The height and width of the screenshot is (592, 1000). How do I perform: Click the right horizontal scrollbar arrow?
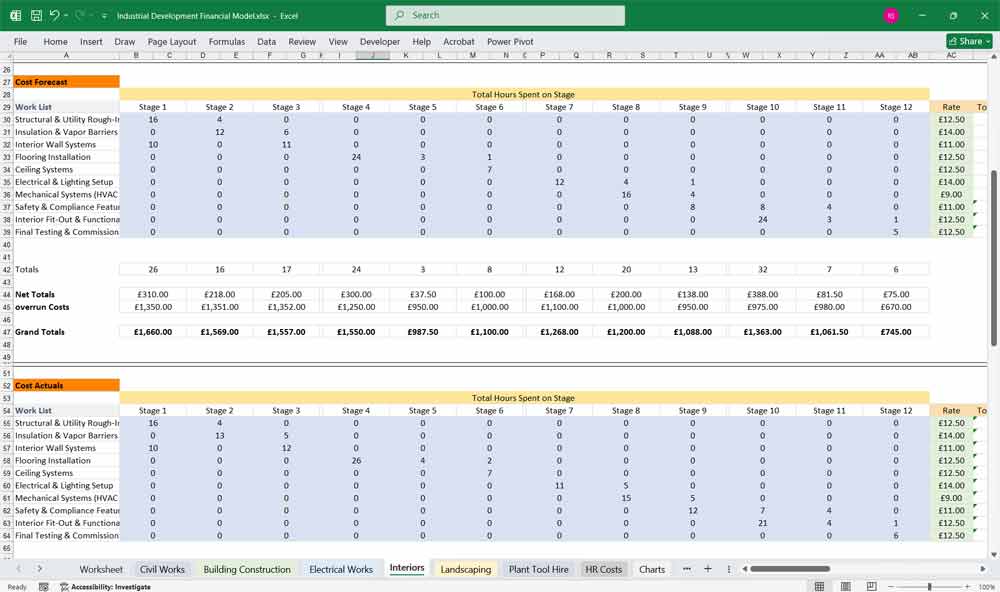click(983, 568)
